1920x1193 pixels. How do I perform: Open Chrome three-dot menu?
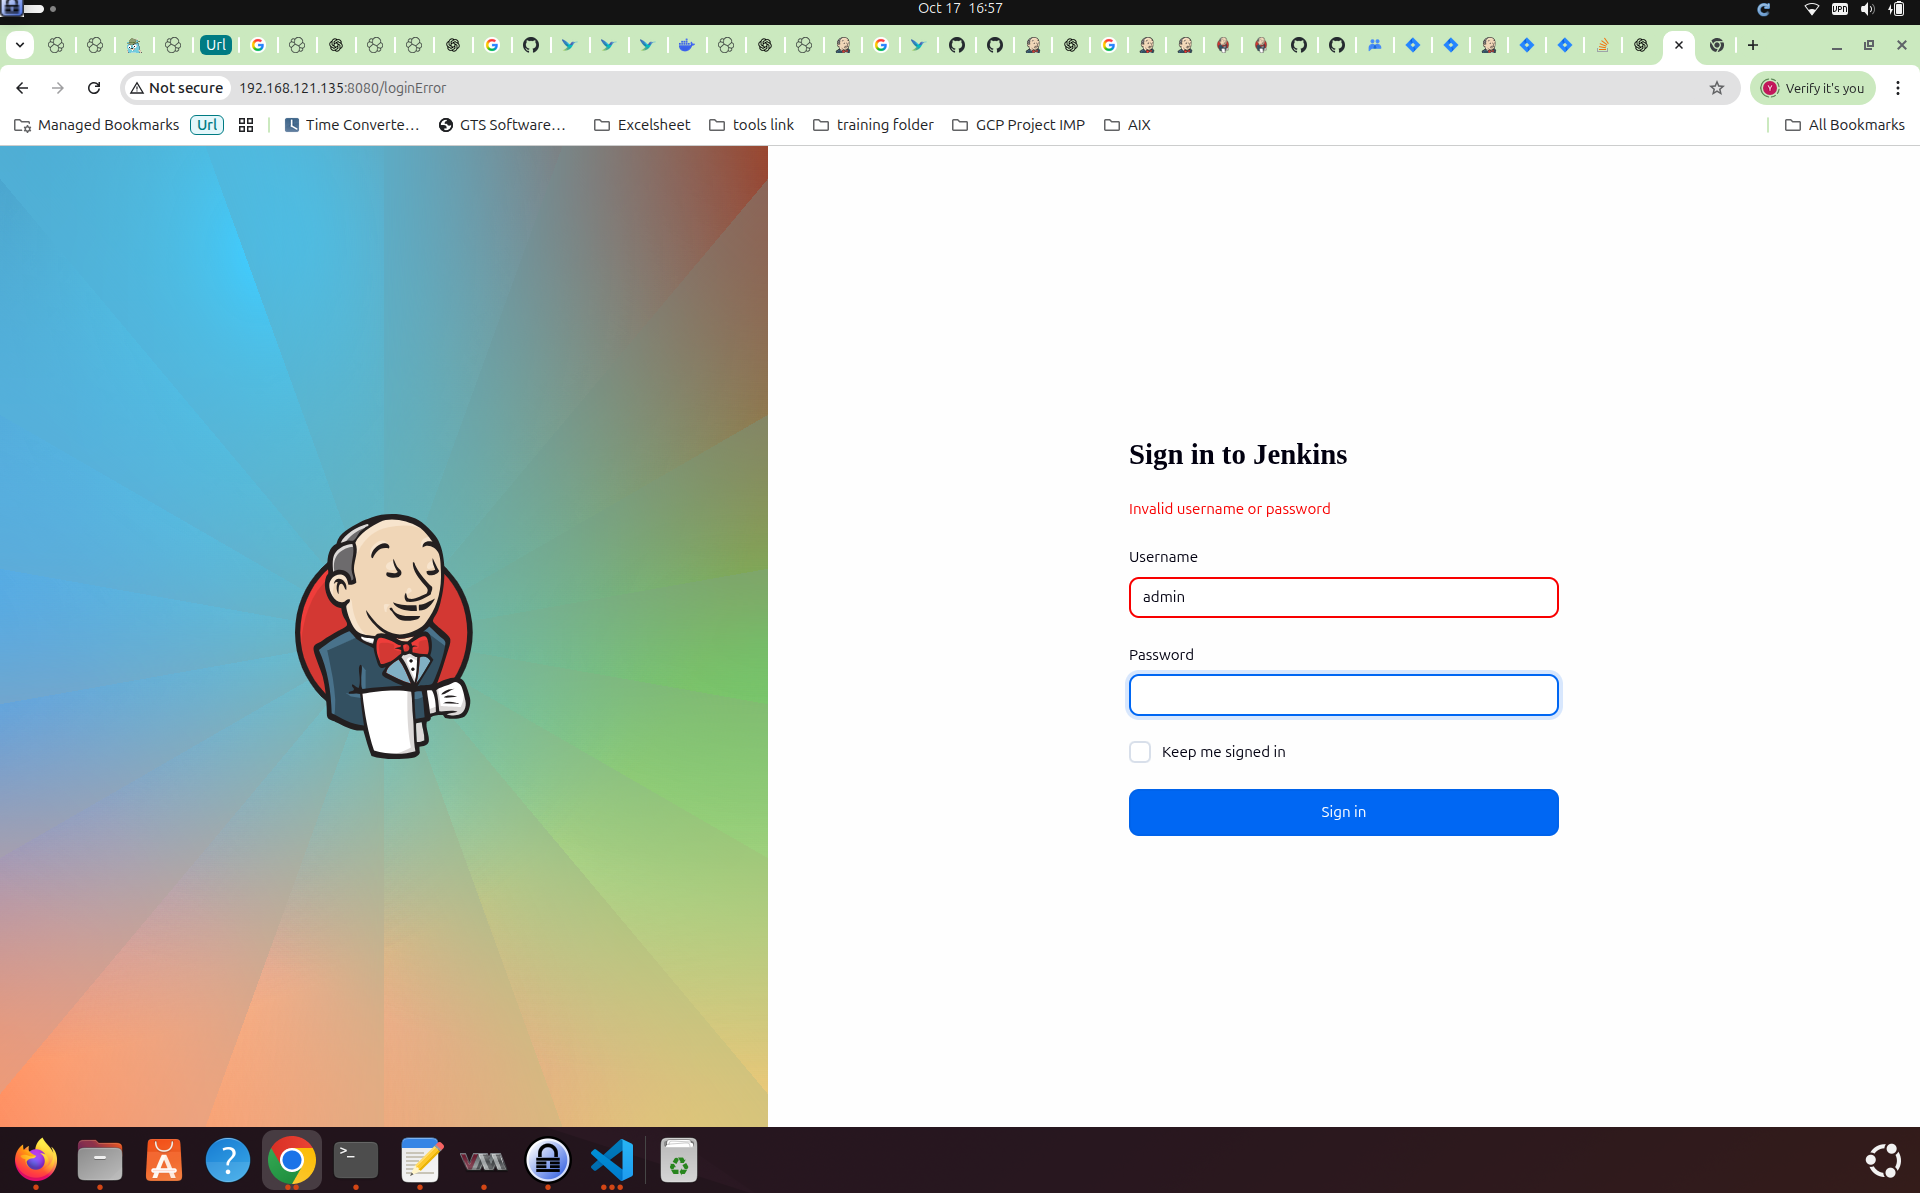click(x=1897, y=88)
